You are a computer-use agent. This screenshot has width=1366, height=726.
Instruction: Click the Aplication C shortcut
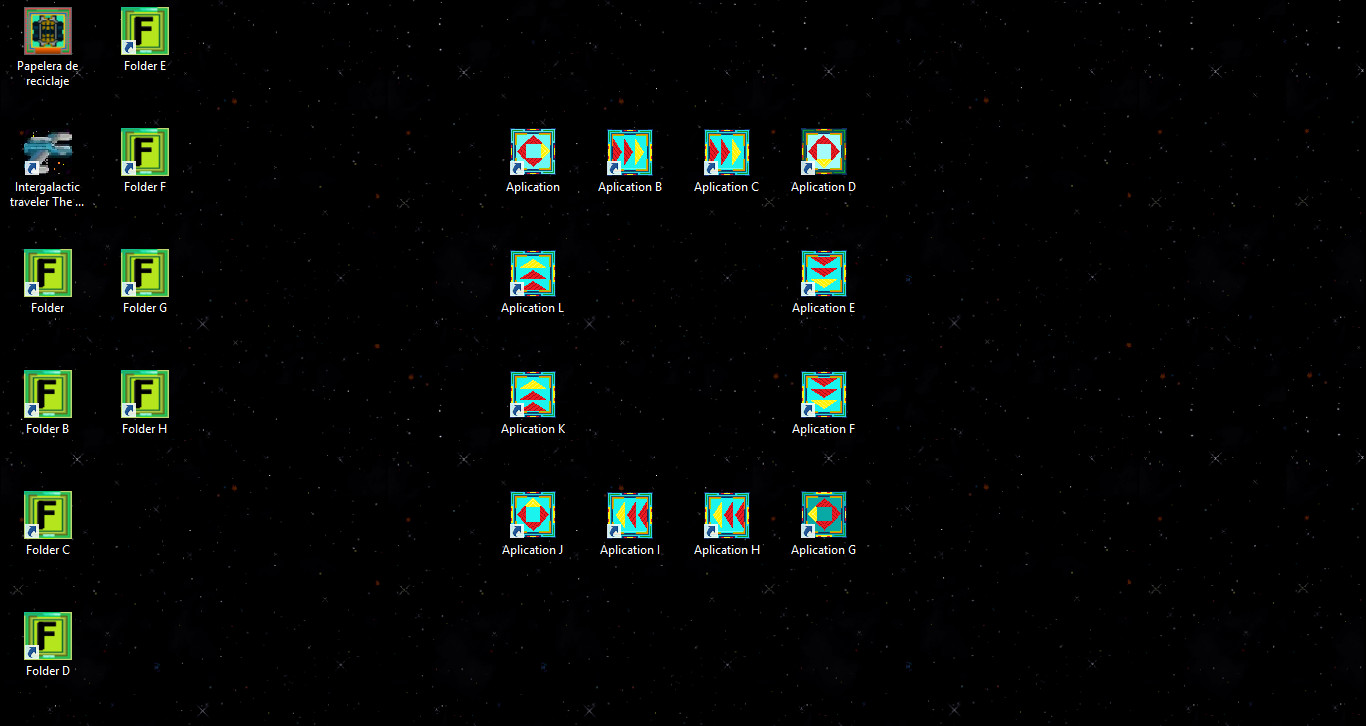click(x=727, y=153)
